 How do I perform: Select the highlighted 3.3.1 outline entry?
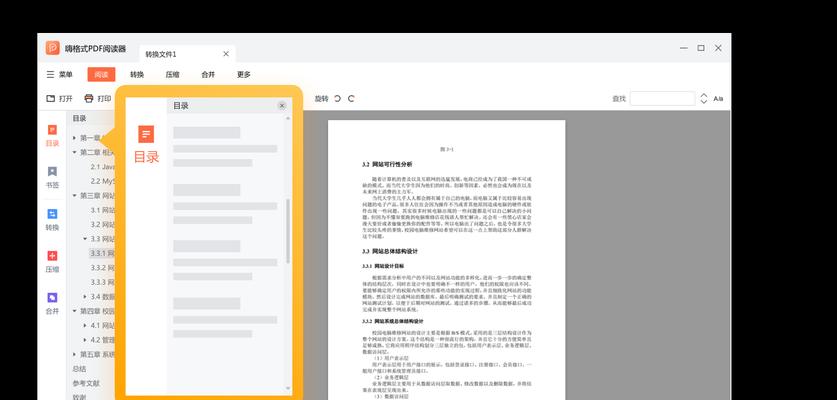point(102,253)
